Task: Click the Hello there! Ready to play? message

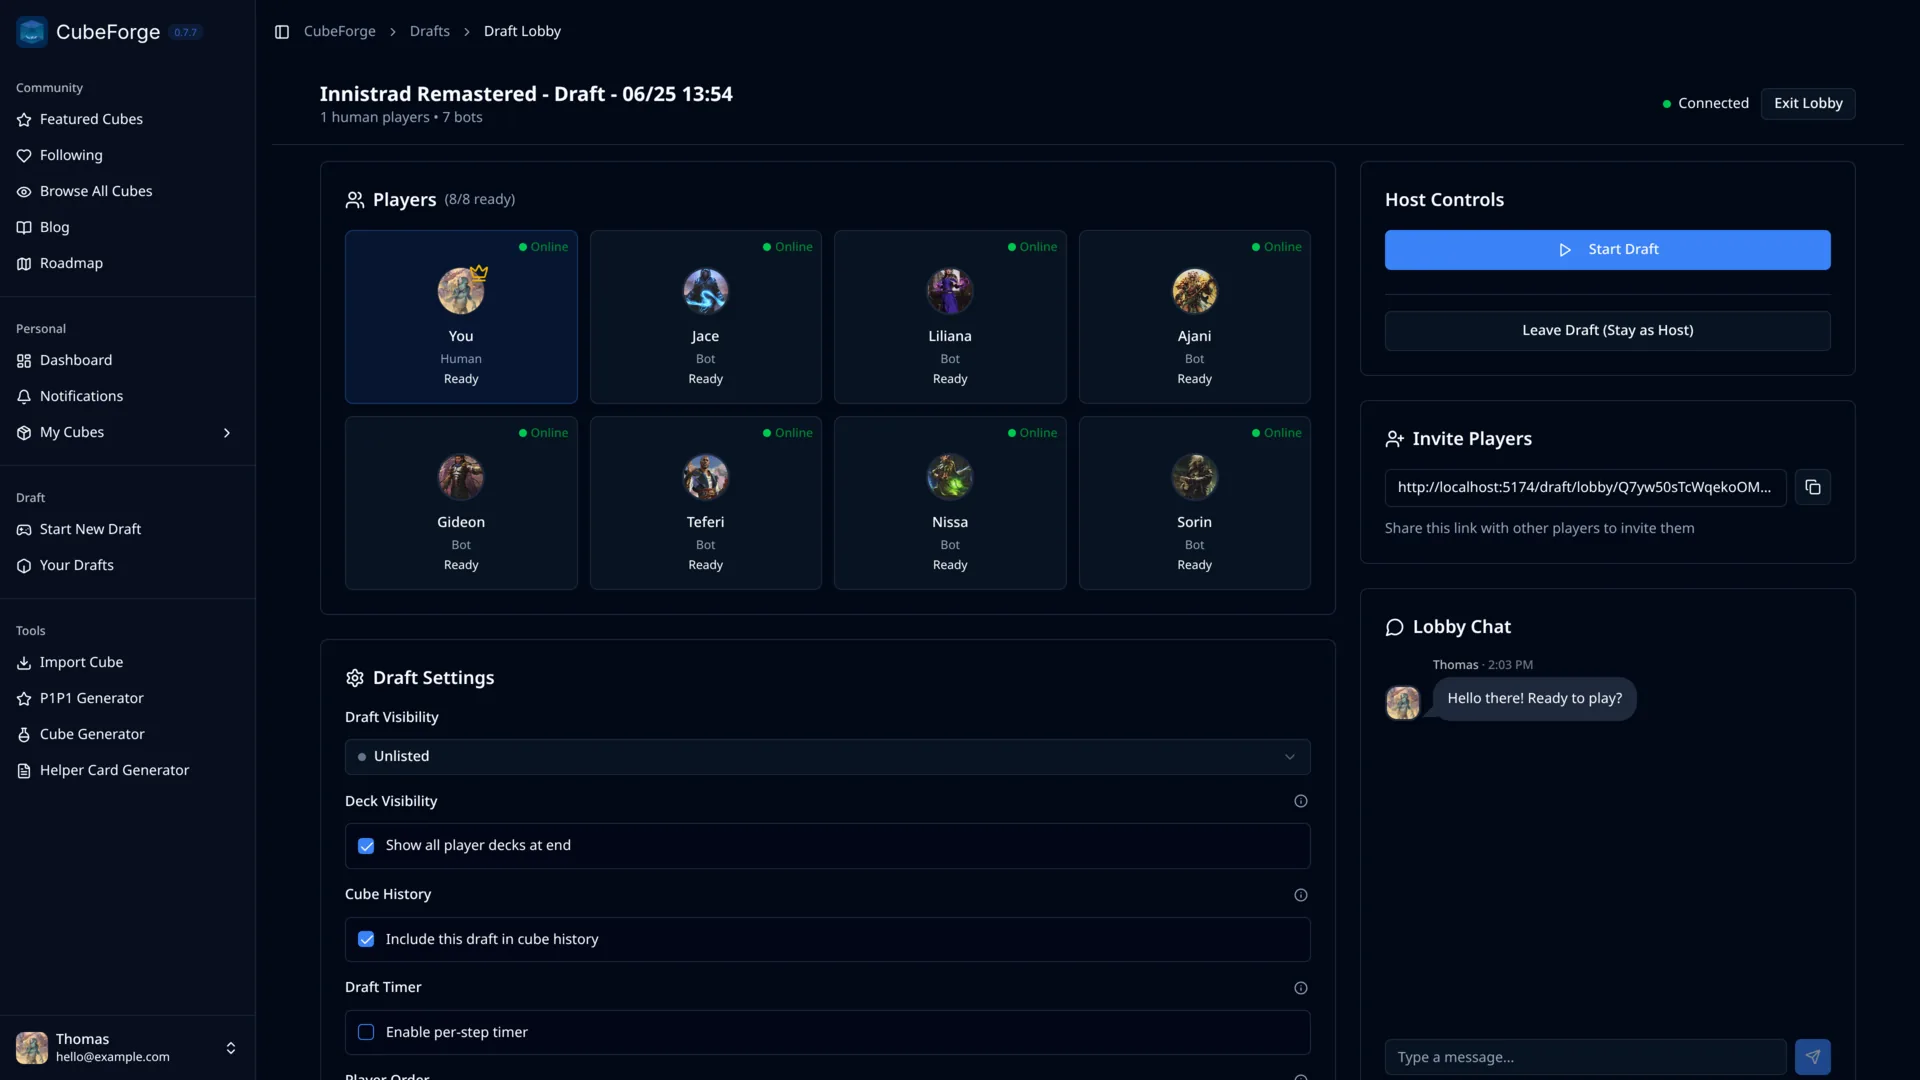Action: 1534,699
